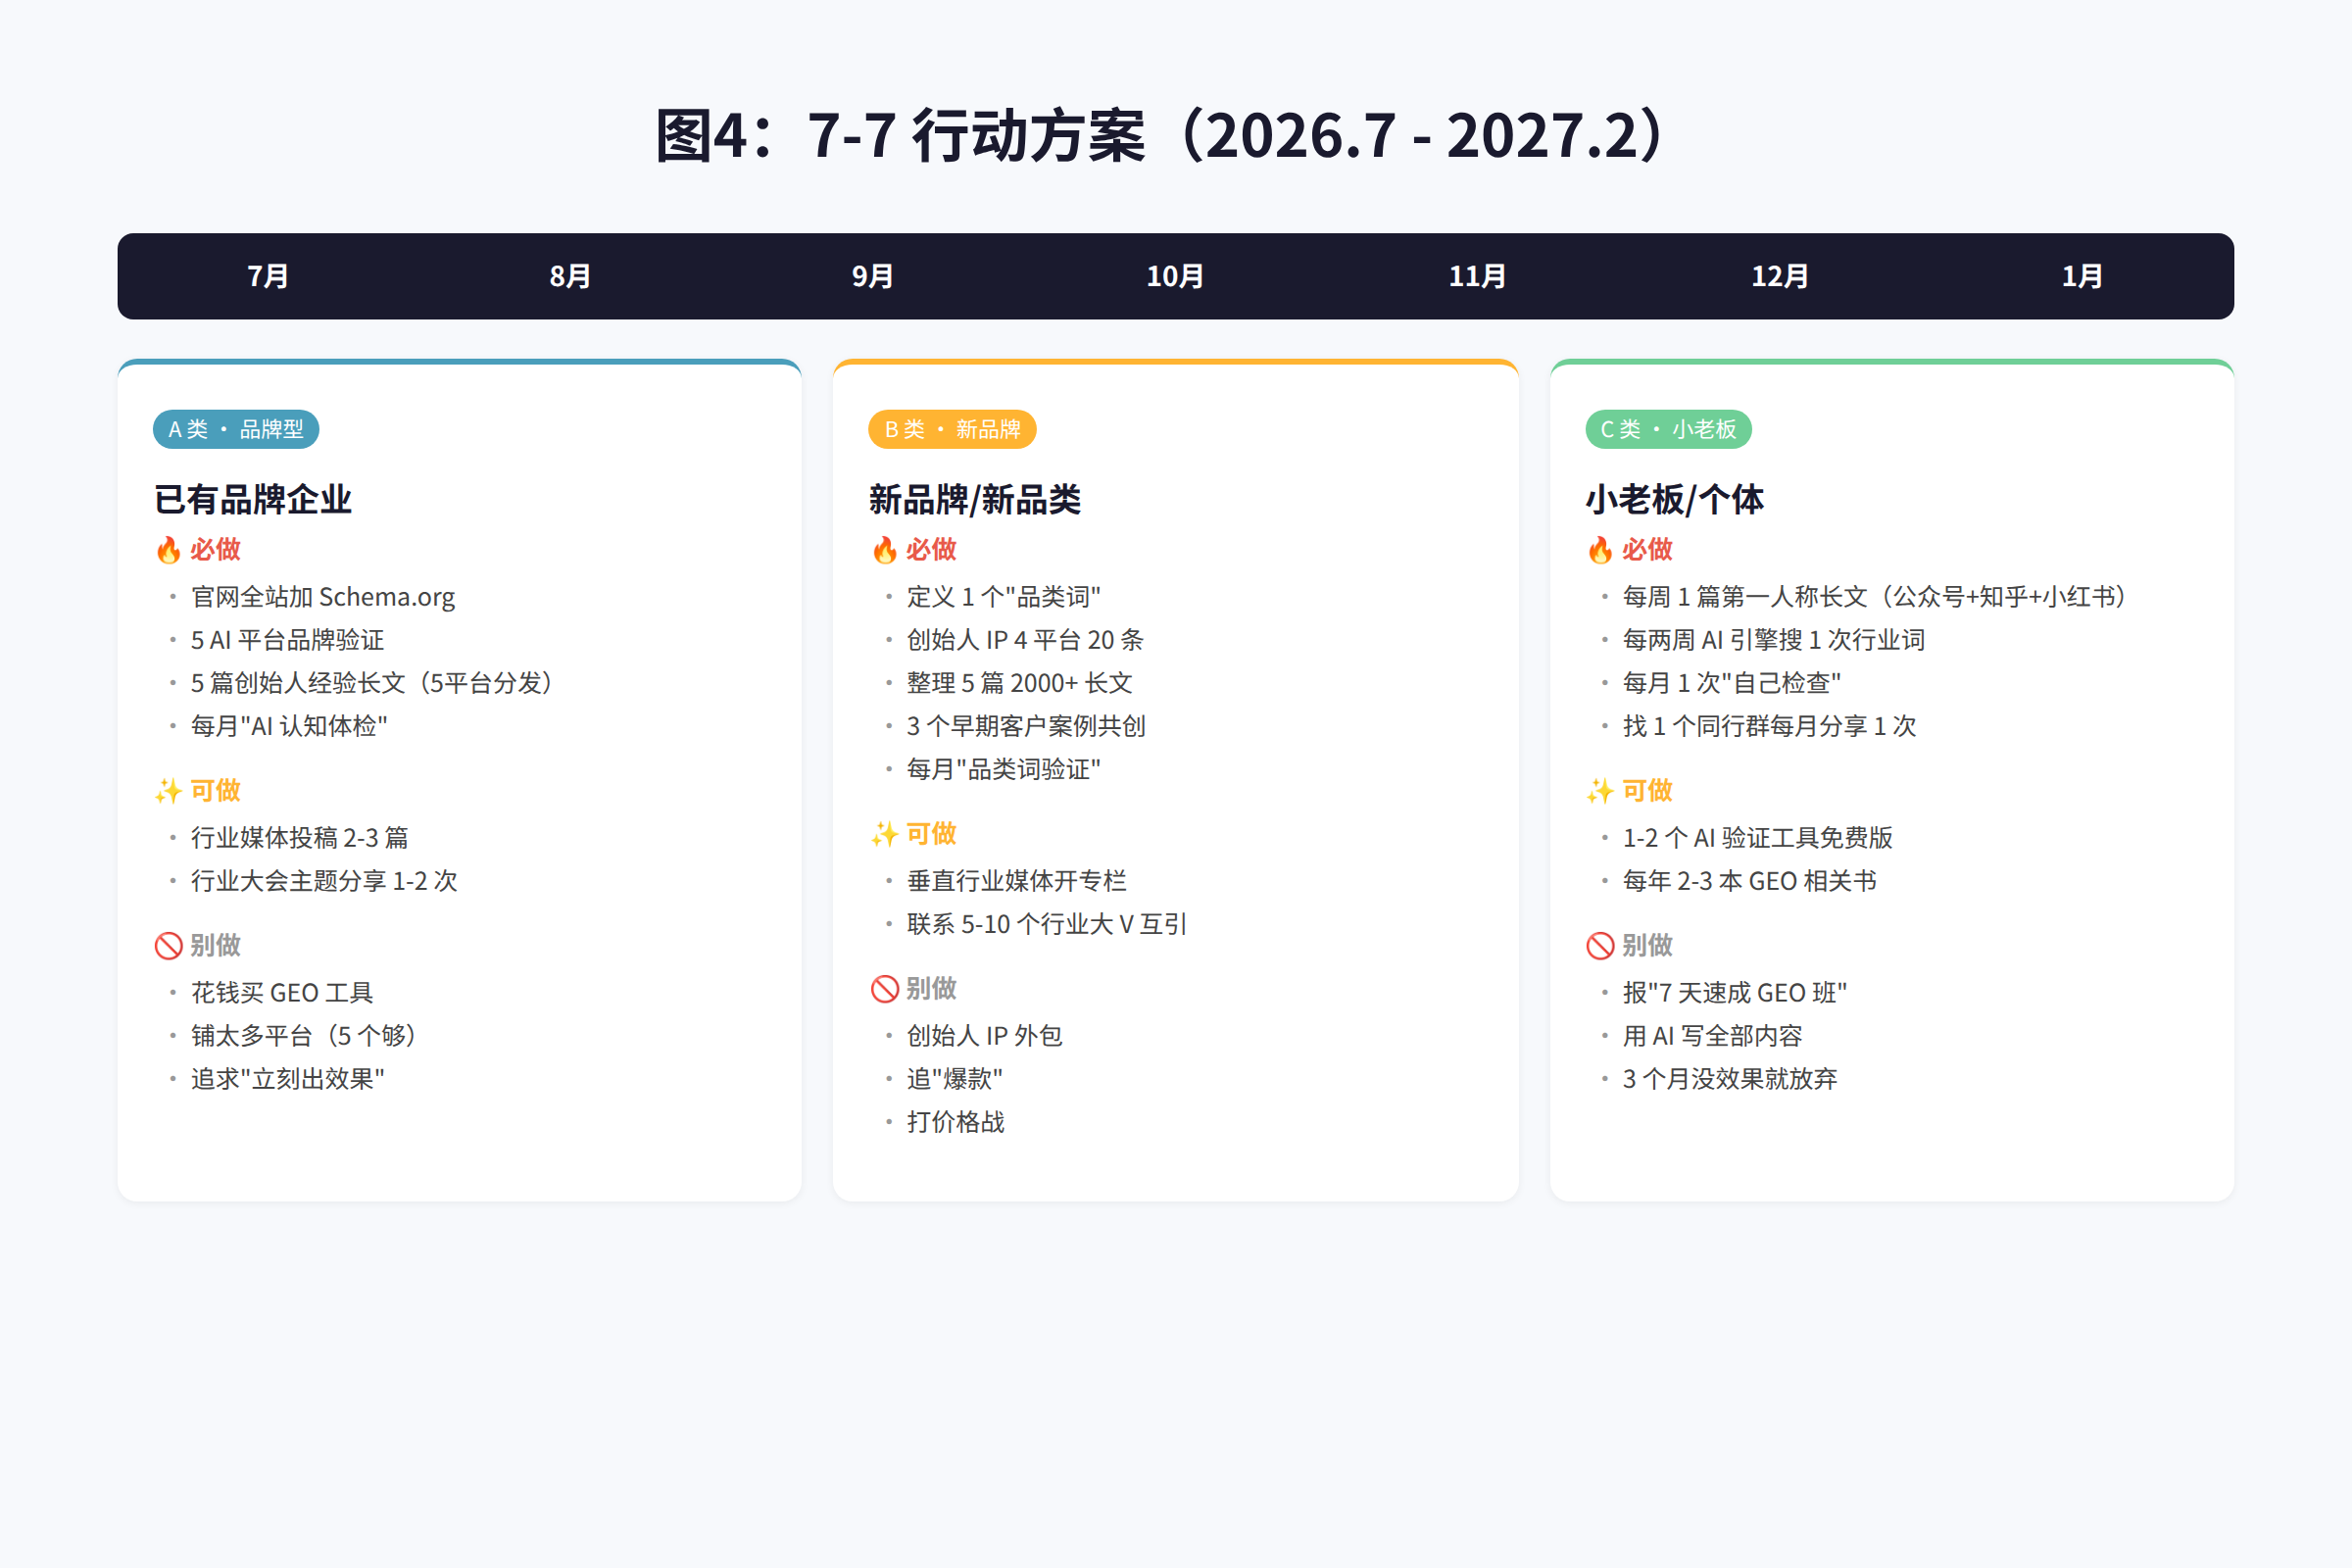Screen dimensions: 2352x1568
Task: Click the item 垂直行业媒体开专栏
Action: pos(1017,881)
